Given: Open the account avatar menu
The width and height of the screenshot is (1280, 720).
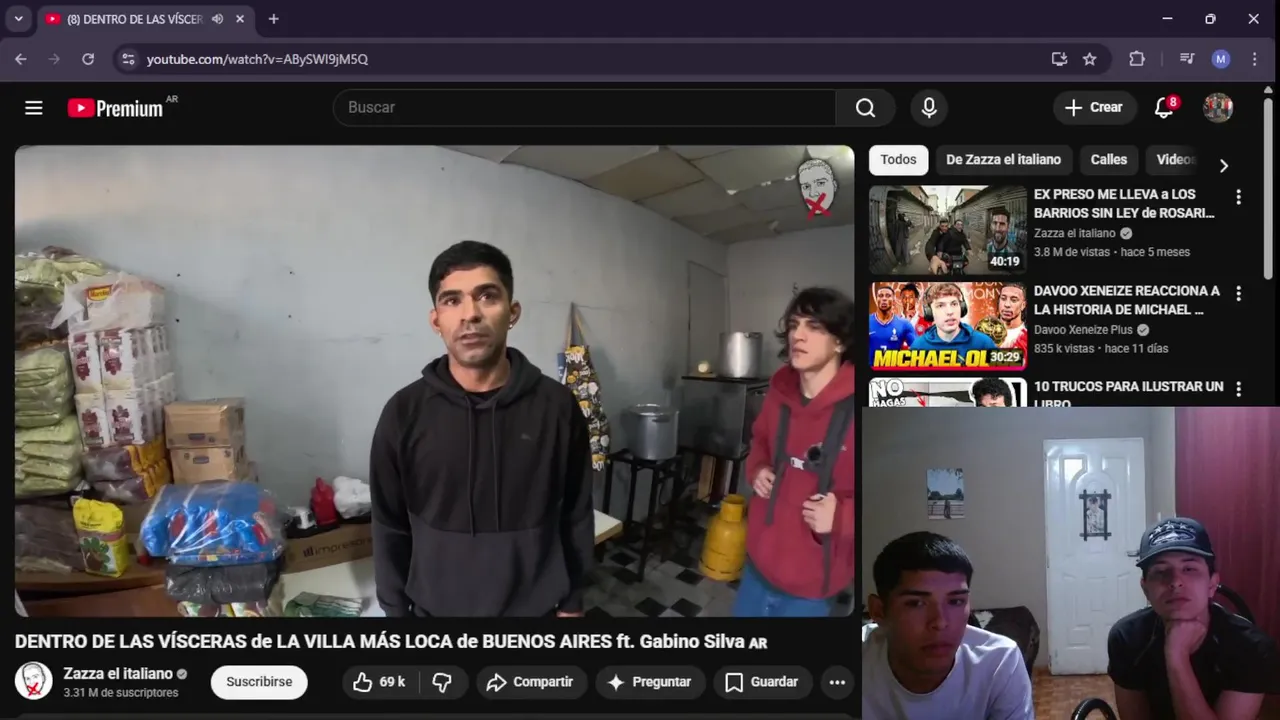Looking at the screenshot, I should coord(1218,108).
